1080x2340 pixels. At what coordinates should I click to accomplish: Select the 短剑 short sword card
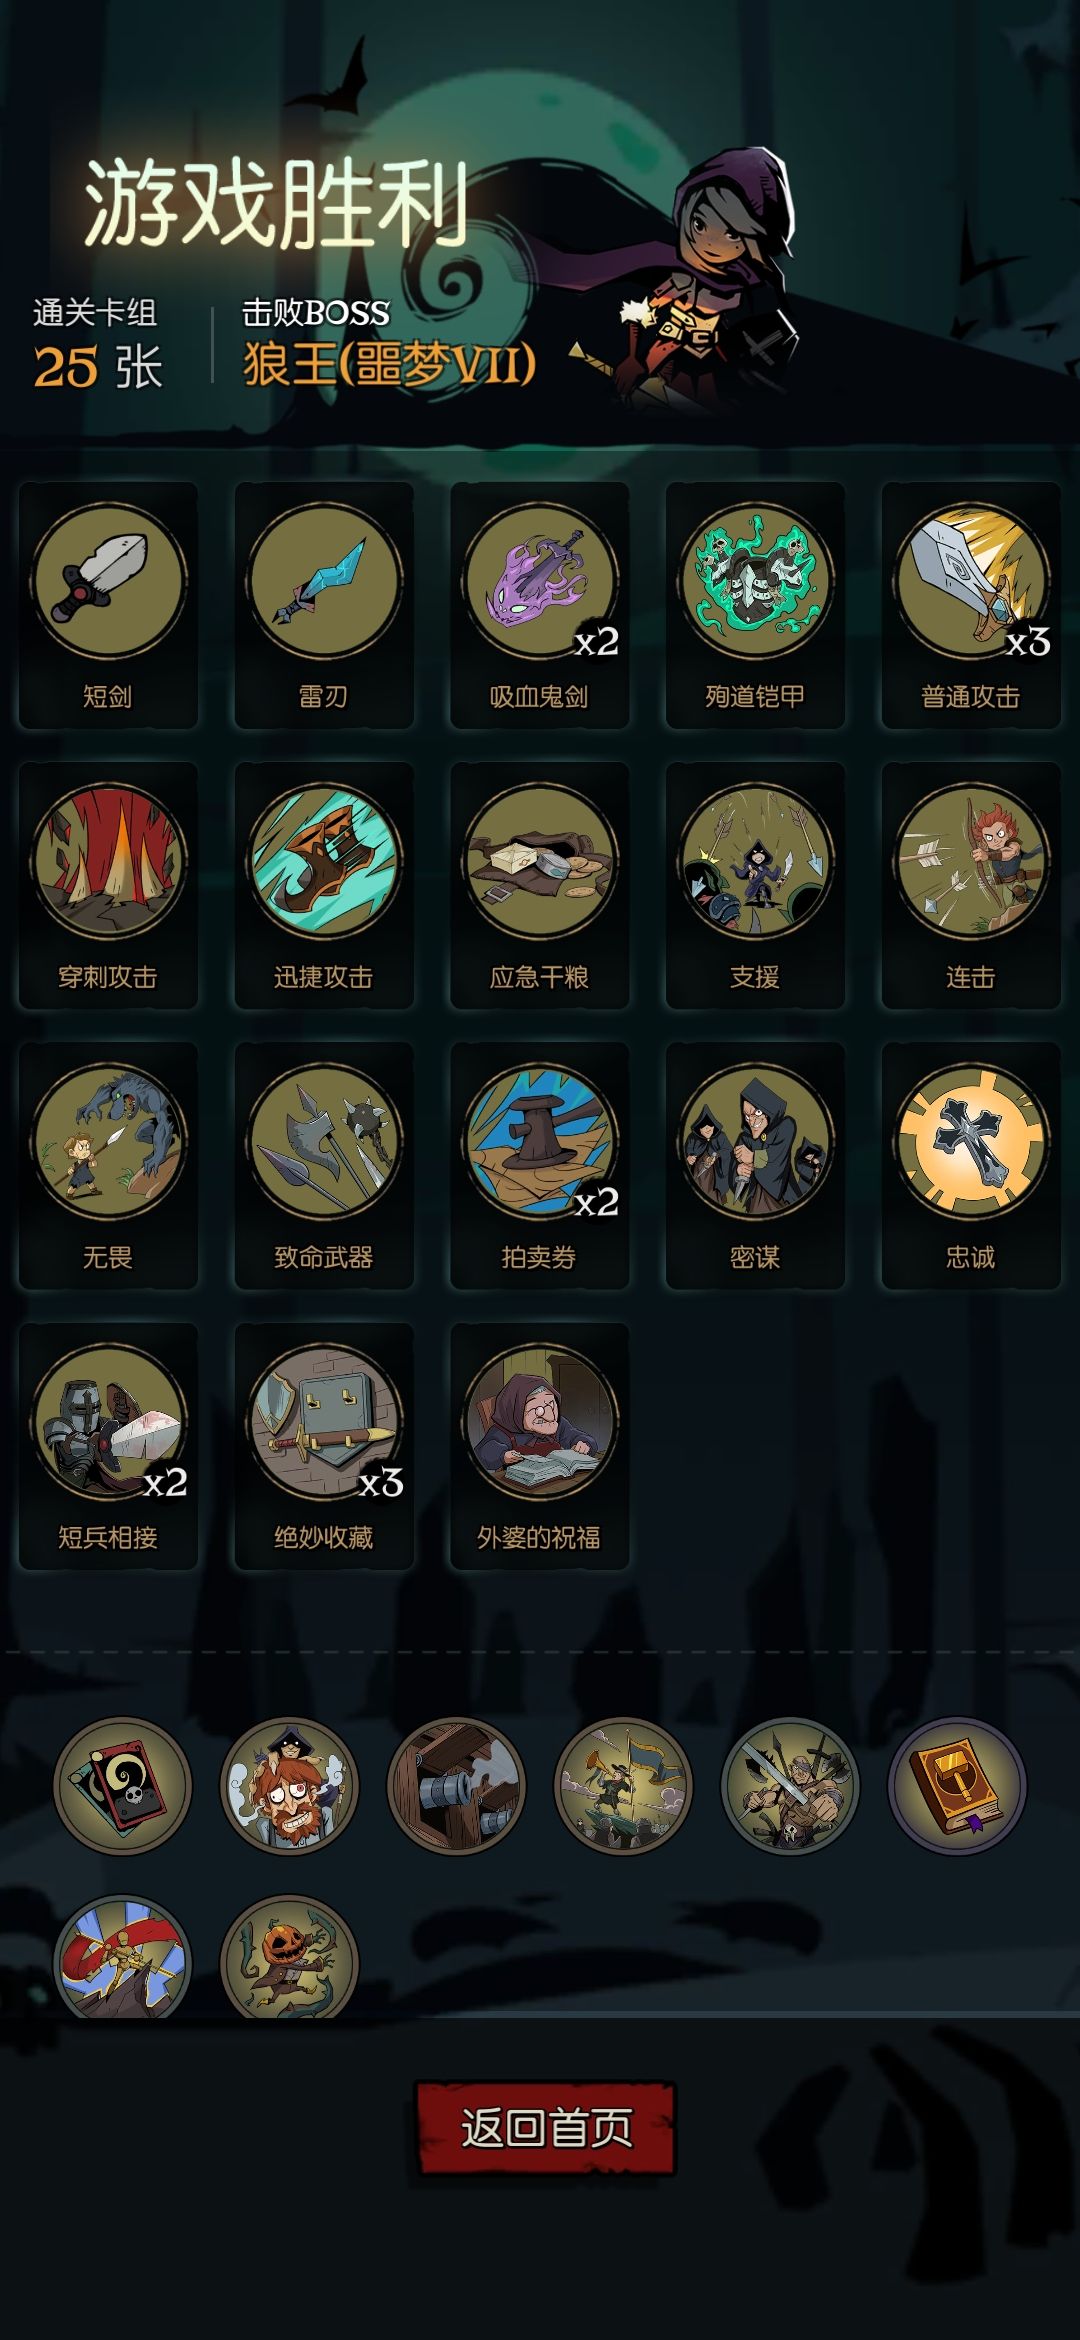click(x=108, y=605)
